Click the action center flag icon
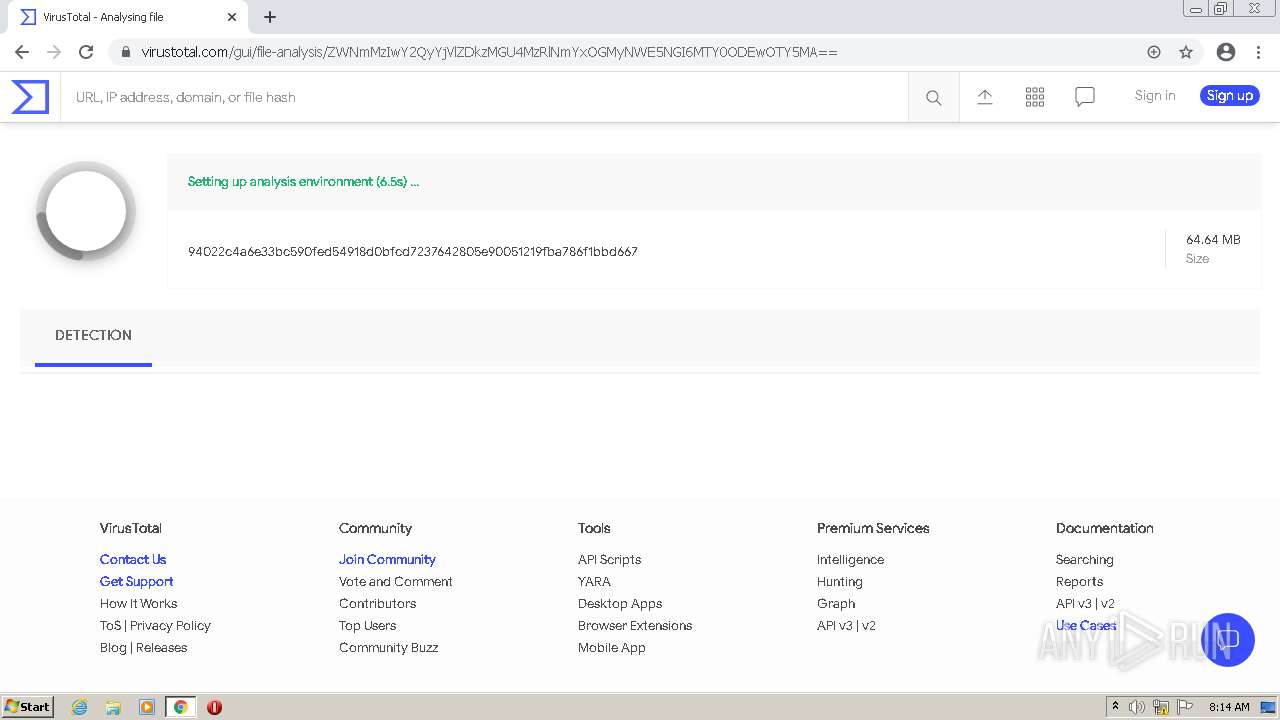1280x720 pixels. [x=1185, y=707]
